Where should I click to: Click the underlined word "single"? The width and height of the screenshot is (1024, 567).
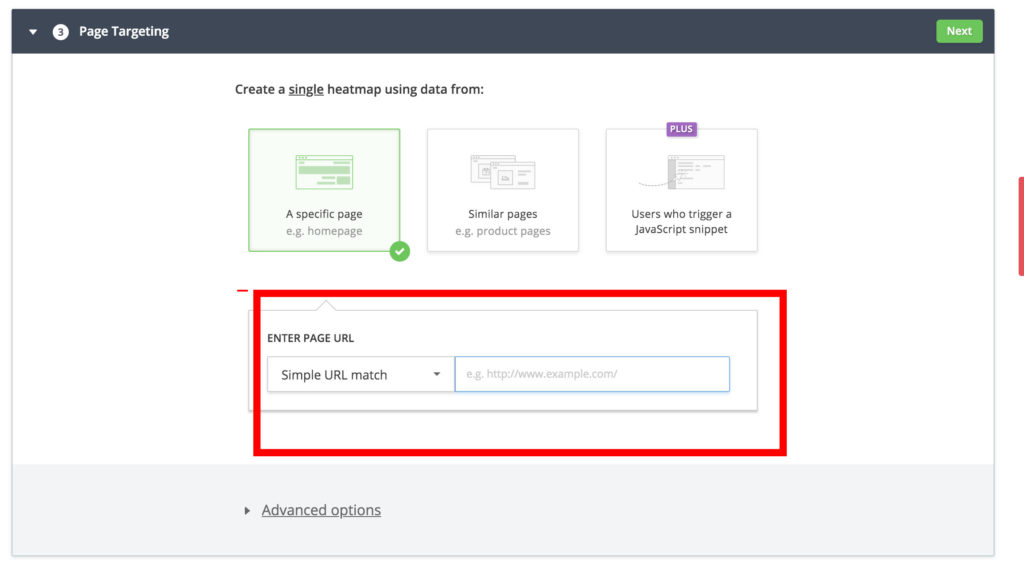pos(306,89)
